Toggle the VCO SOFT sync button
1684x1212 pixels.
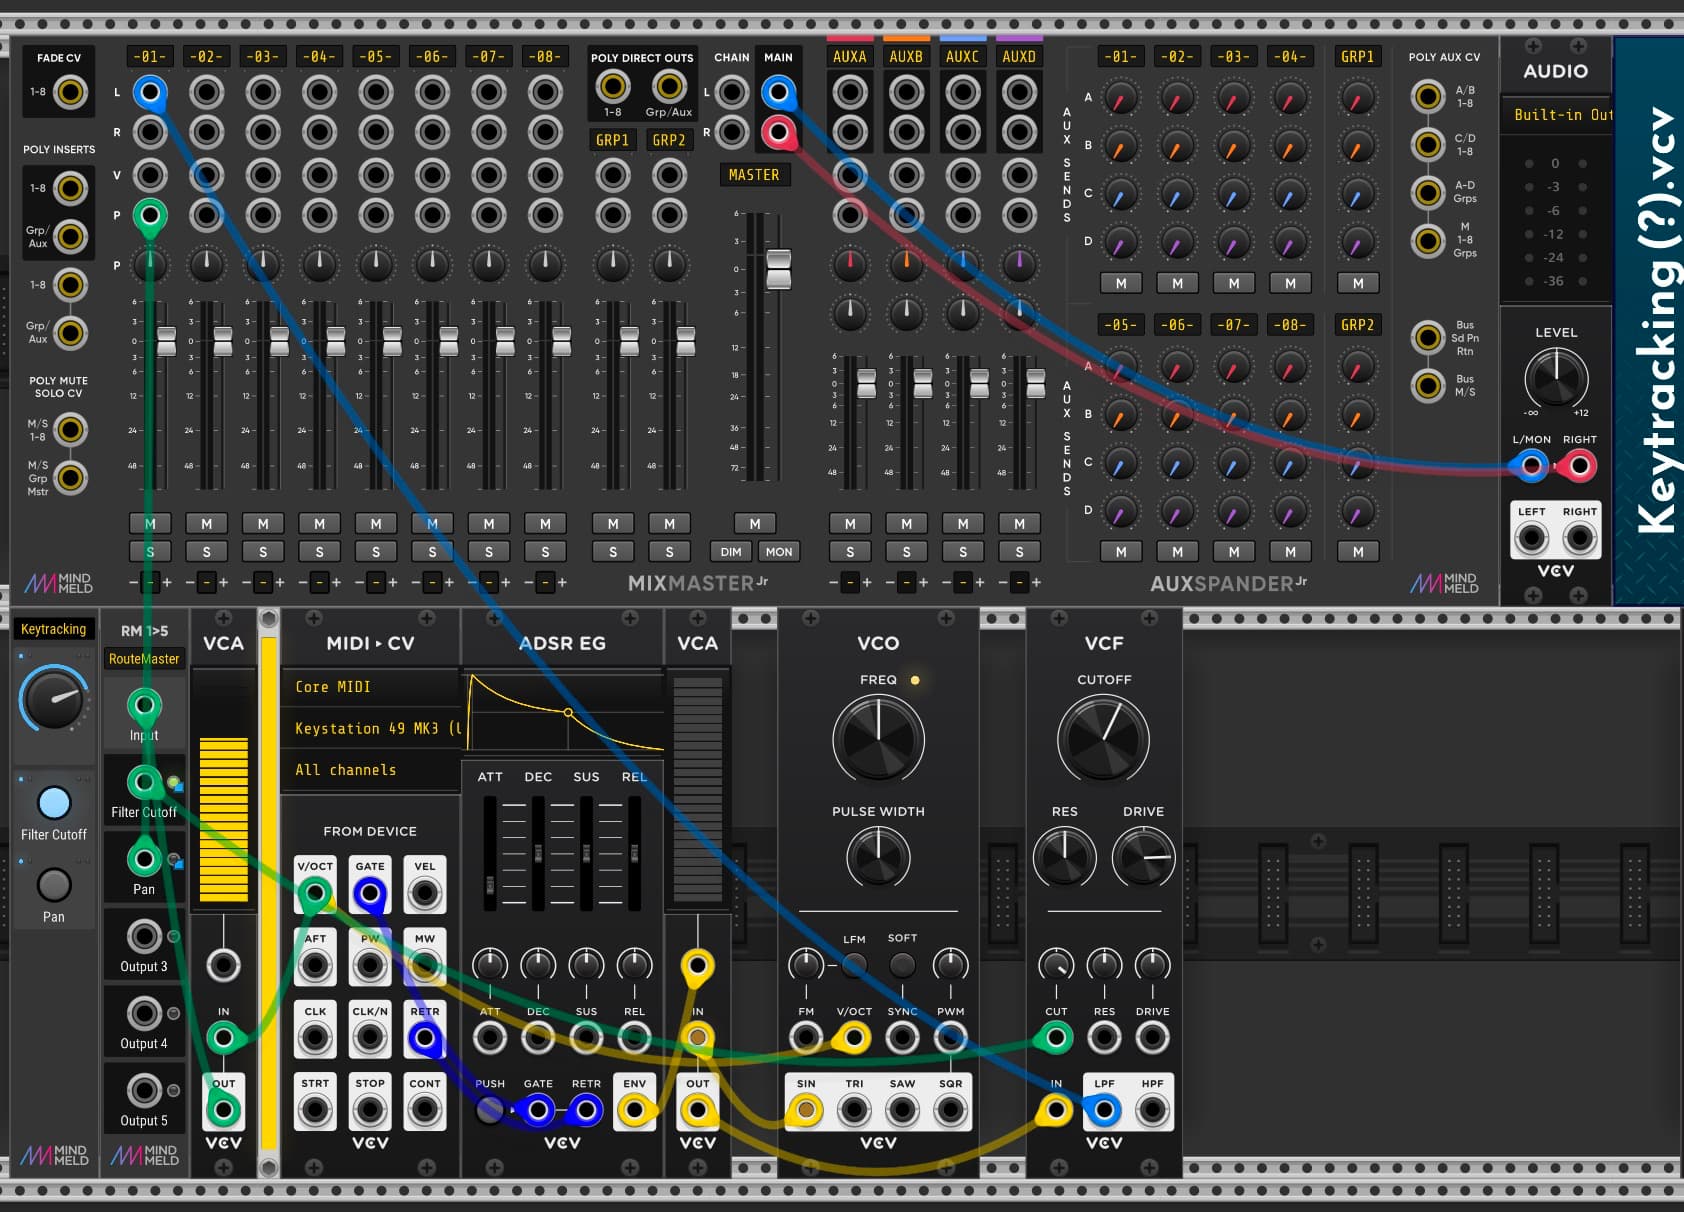[x=902, y=965]
